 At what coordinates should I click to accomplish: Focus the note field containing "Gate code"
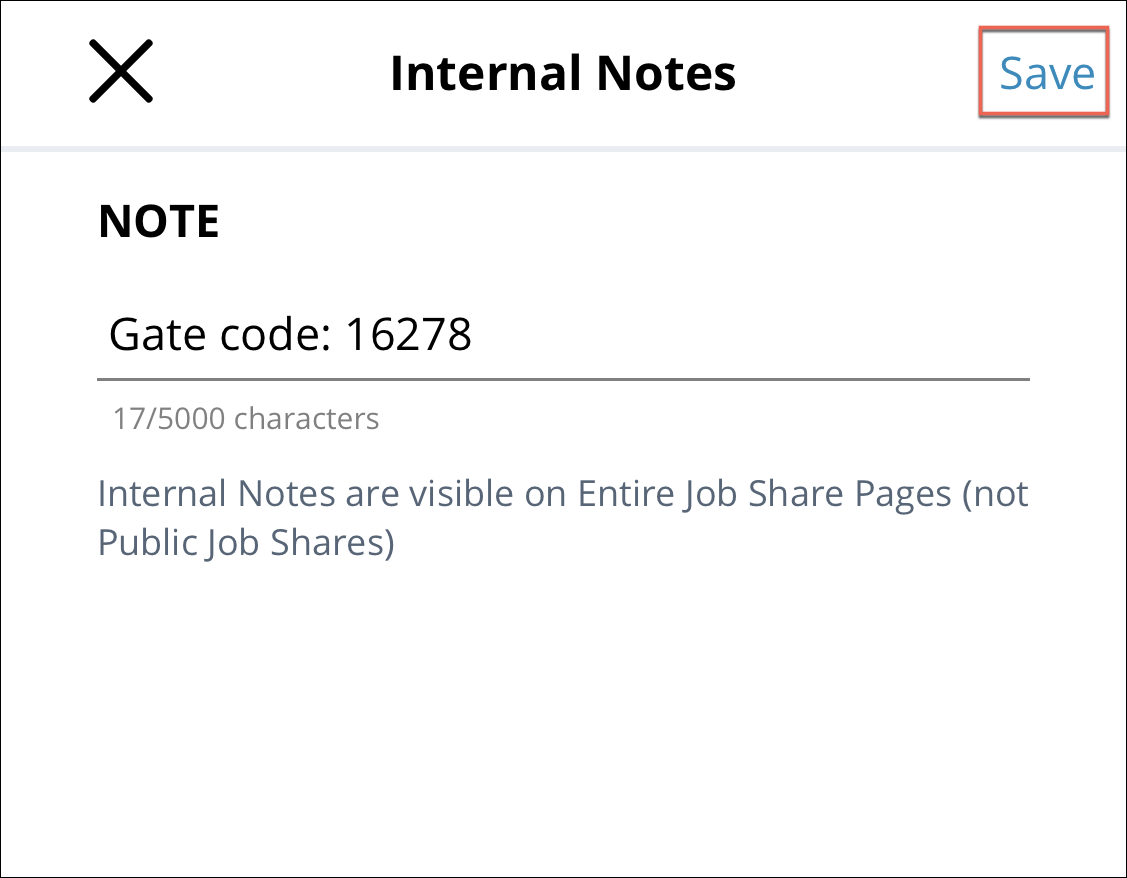pyautogui.click(x=560, y=335)
